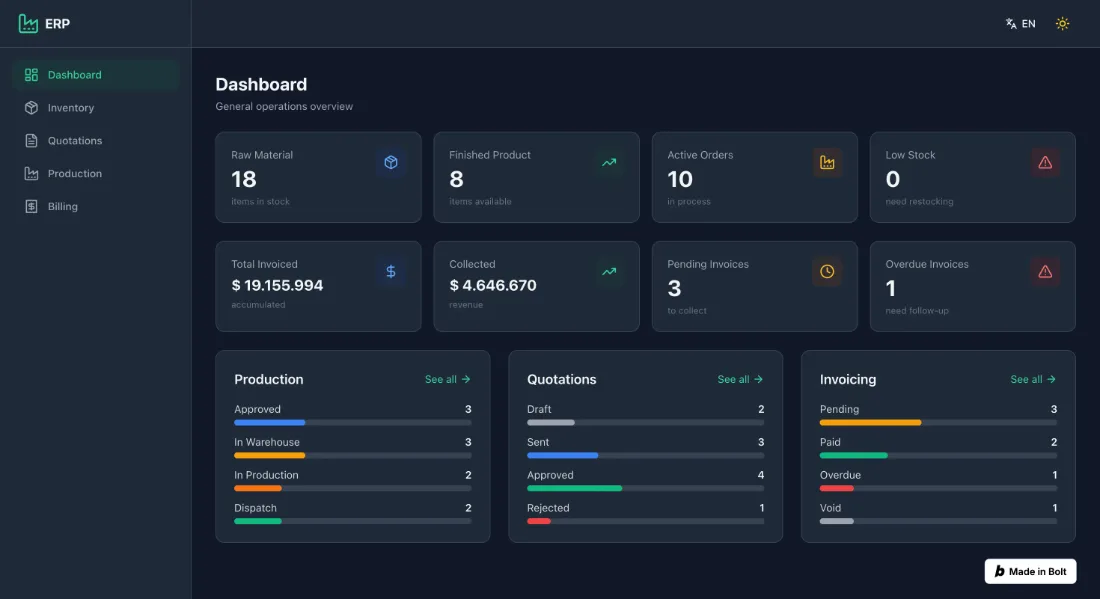Click the Quotations panel heading

pyautogui.click(x=561, y=379)
